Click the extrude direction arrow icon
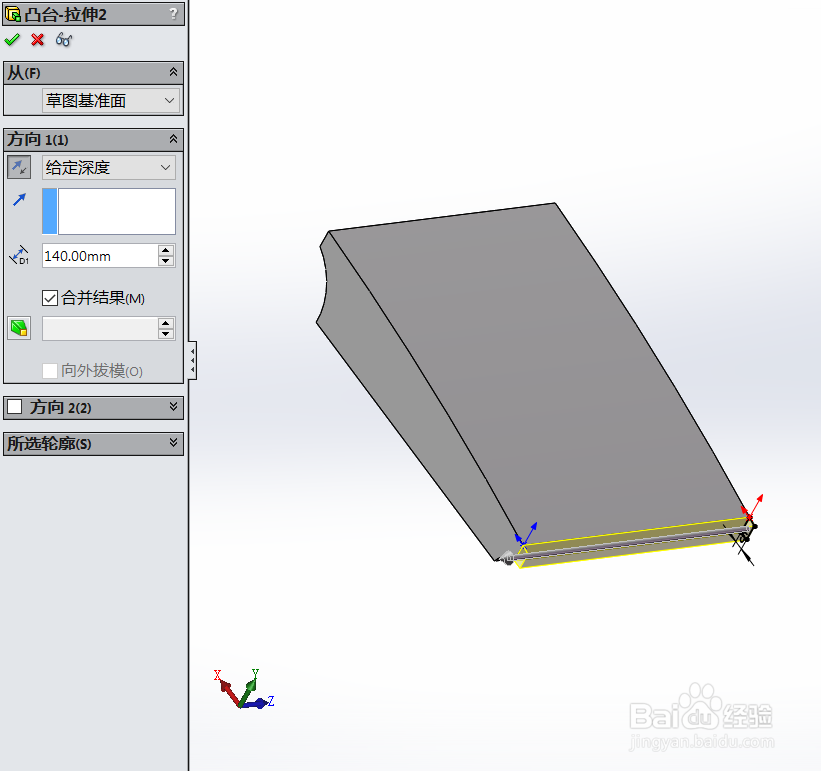821x771 pixels. [x=19, y=199]
